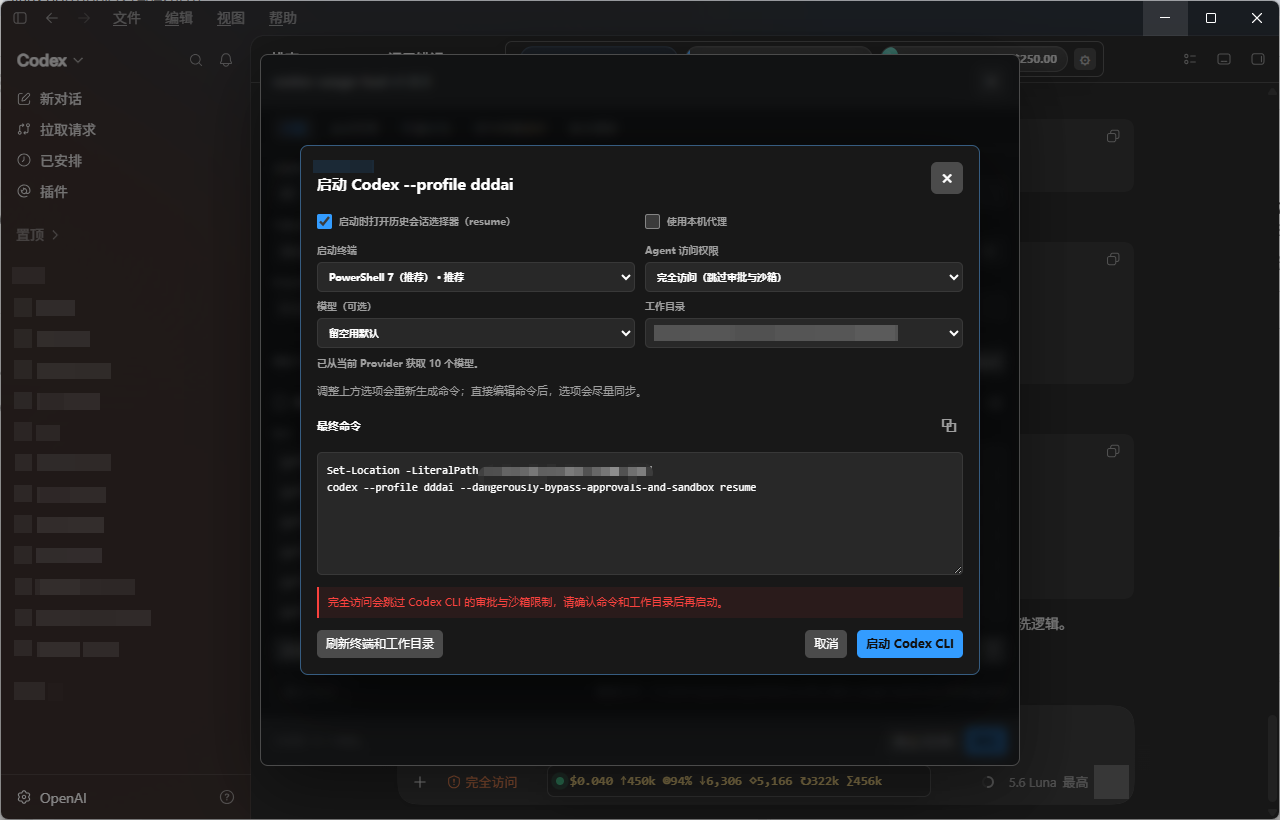The width and height of the screenshot is (1280, 820).
Task: Close the 启动 Codex dialog with the X button
Action: point(946,178)
